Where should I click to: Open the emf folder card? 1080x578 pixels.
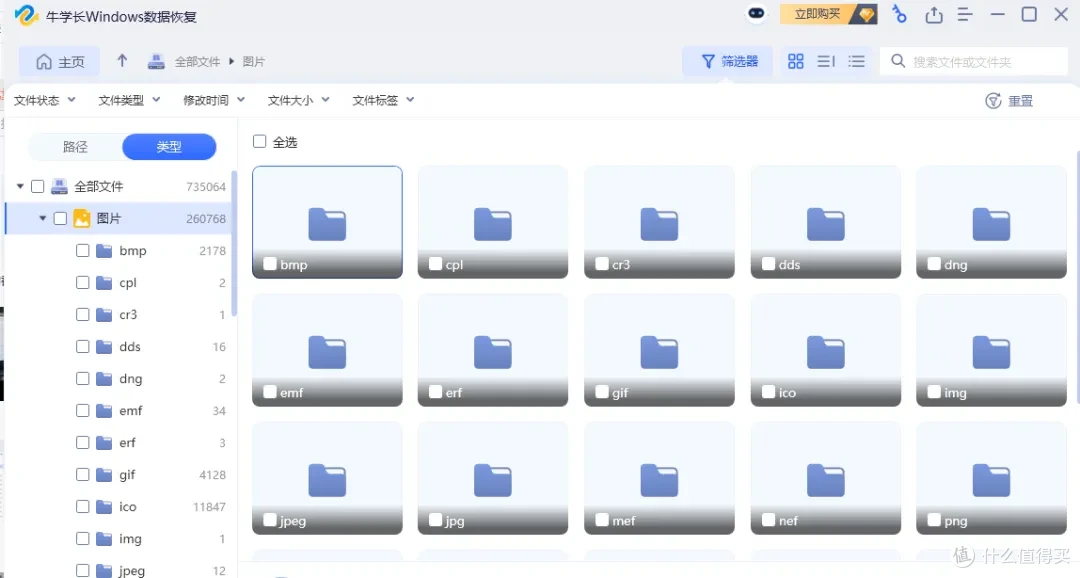click(x=327, y=350)
